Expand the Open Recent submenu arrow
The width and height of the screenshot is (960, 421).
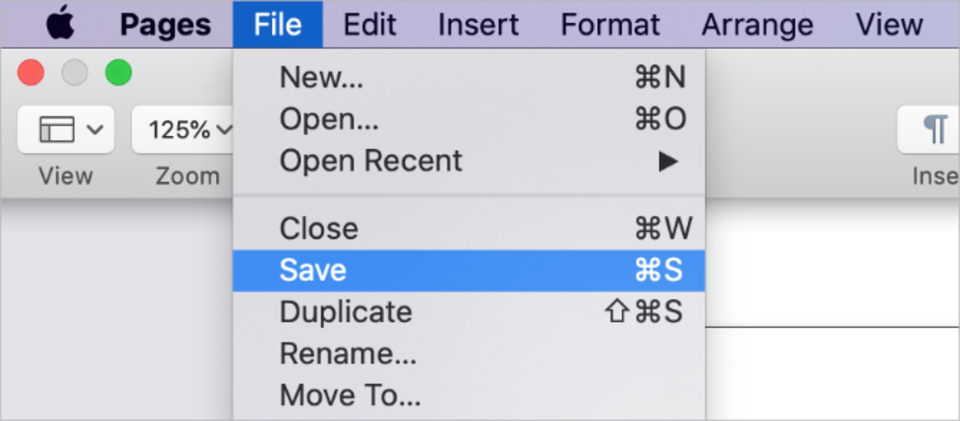[x=668, y=161]
